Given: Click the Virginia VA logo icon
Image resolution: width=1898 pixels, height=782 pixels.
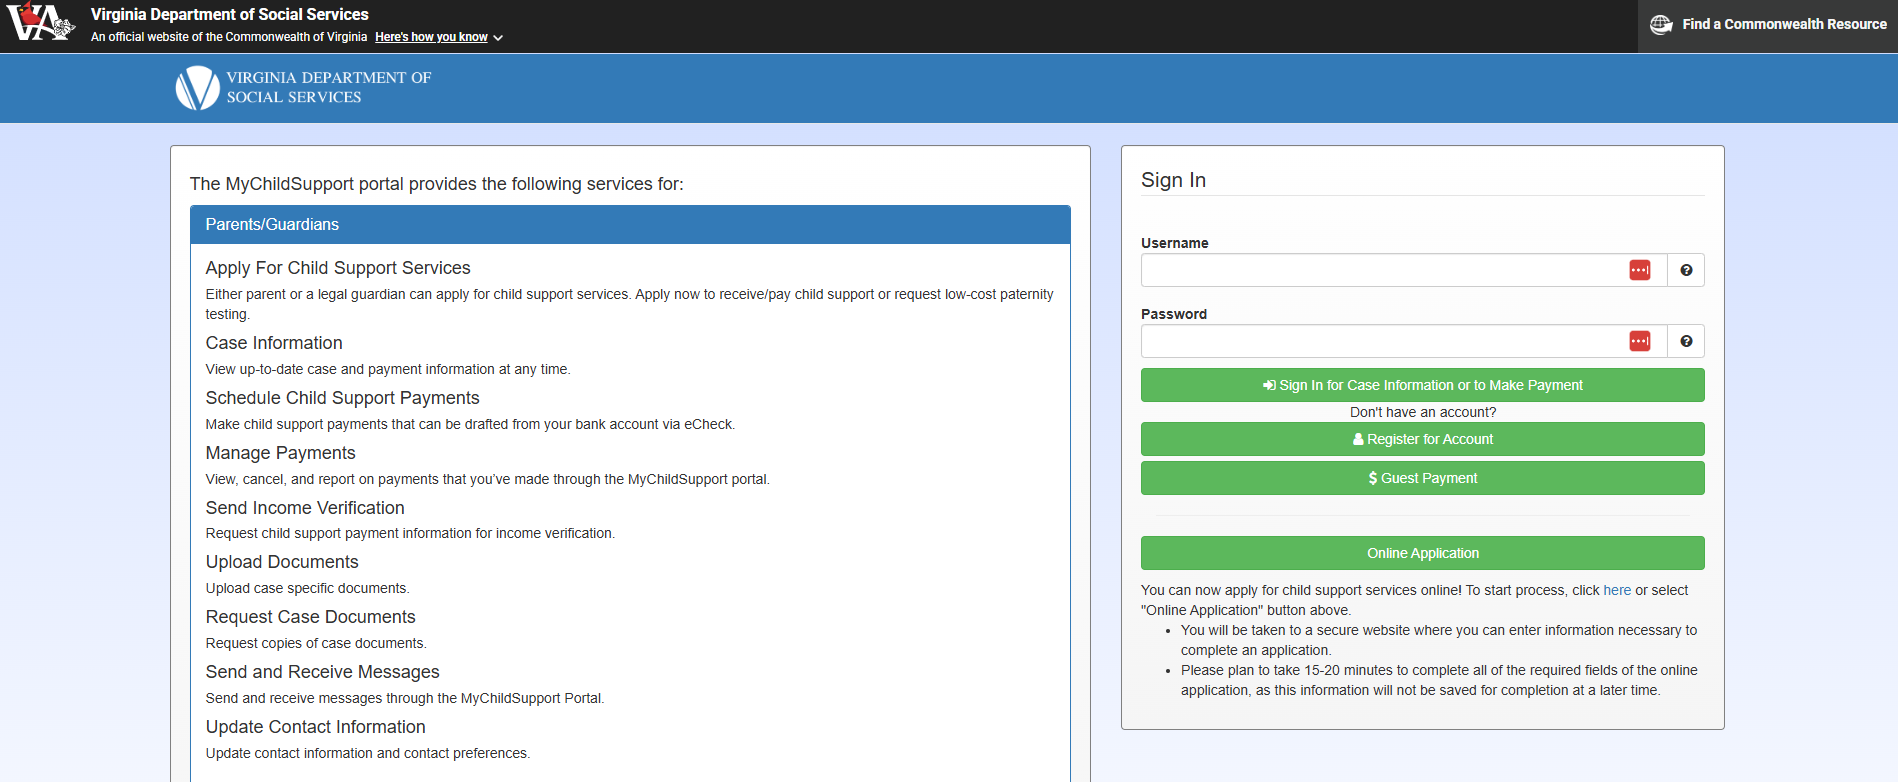Looking at the screenshot, I should [41, 23].
